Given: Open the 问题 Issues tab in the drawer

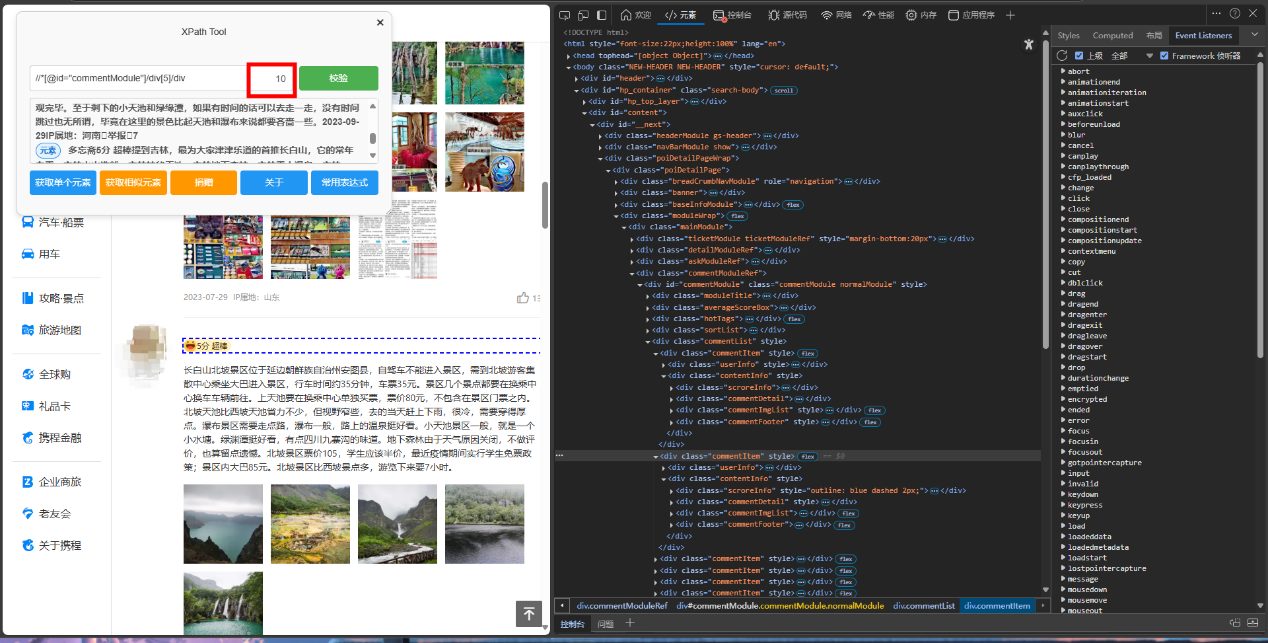Looking at the screenshot, I should pyautogui.click(x=605, y=623).
